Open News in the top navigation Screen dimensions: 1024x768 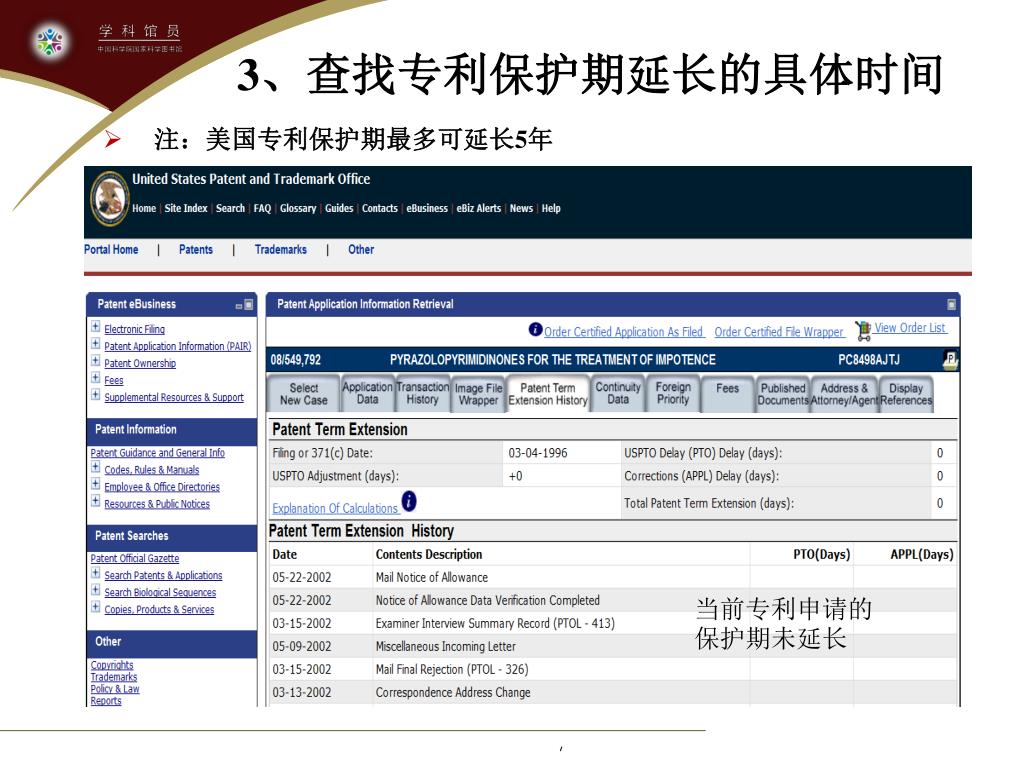[521, 208]
